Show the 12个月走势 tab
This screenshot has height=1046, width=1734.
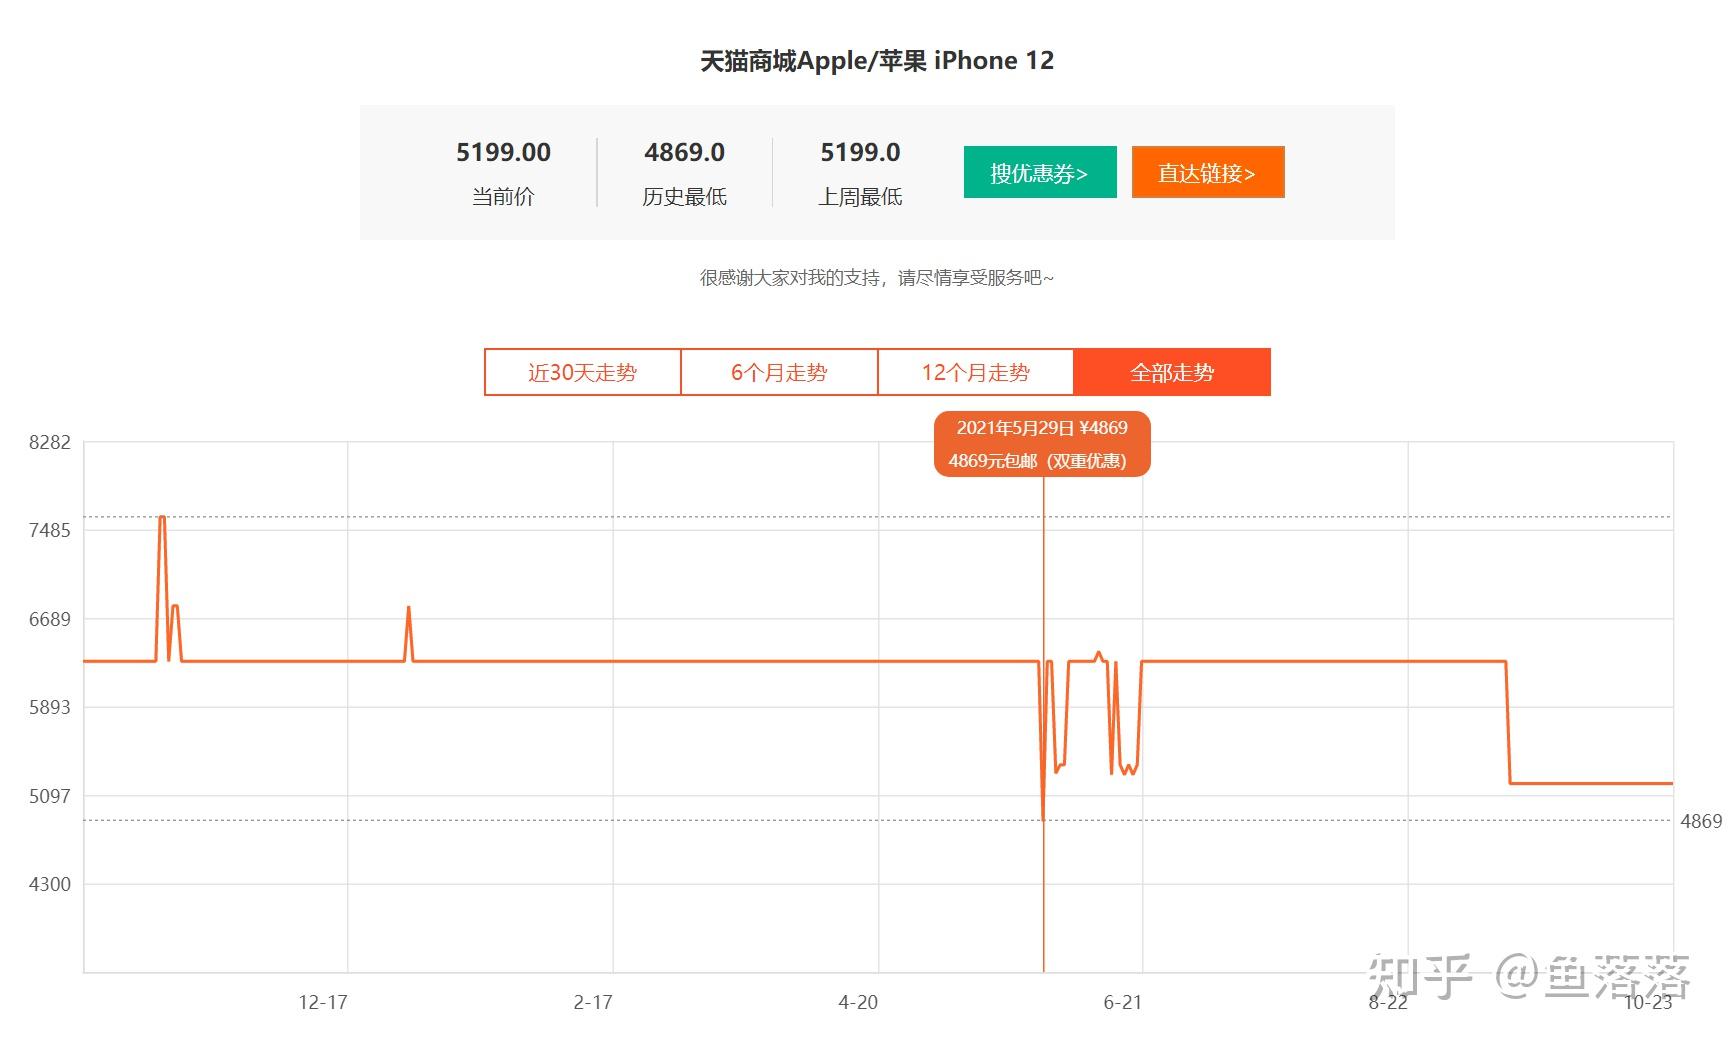coord(976,372)
